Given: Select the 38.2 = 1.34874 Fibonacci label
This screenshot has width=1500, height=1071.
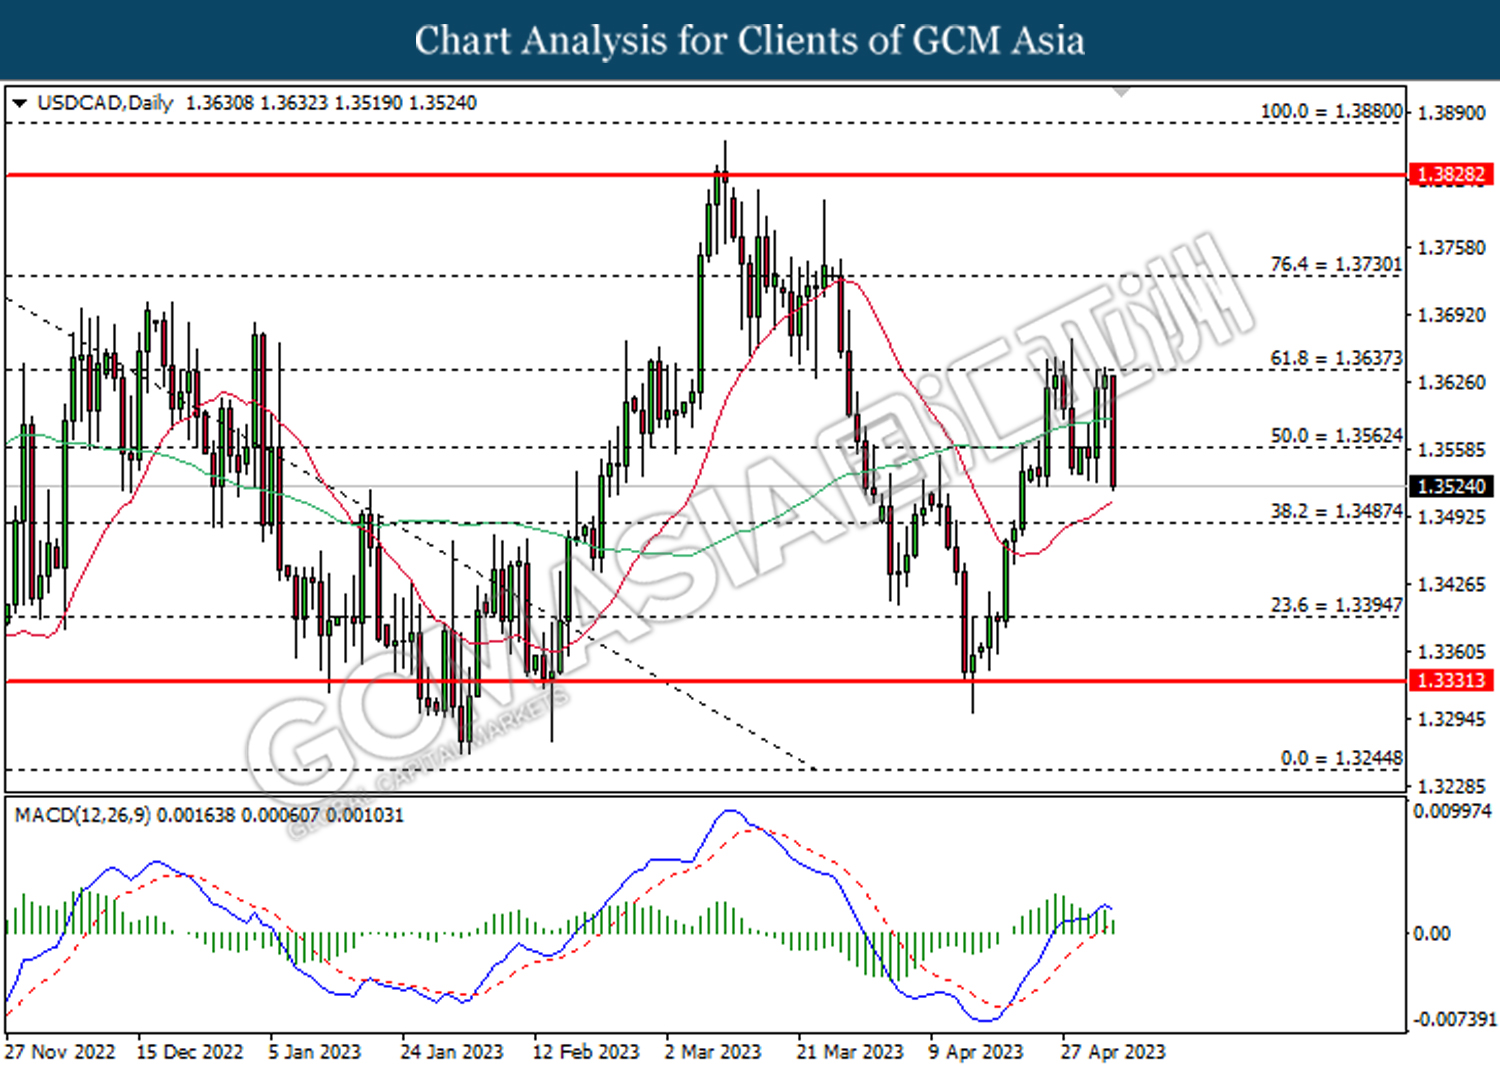Looking at the screenshot, I should click(x=1336, y=512).
